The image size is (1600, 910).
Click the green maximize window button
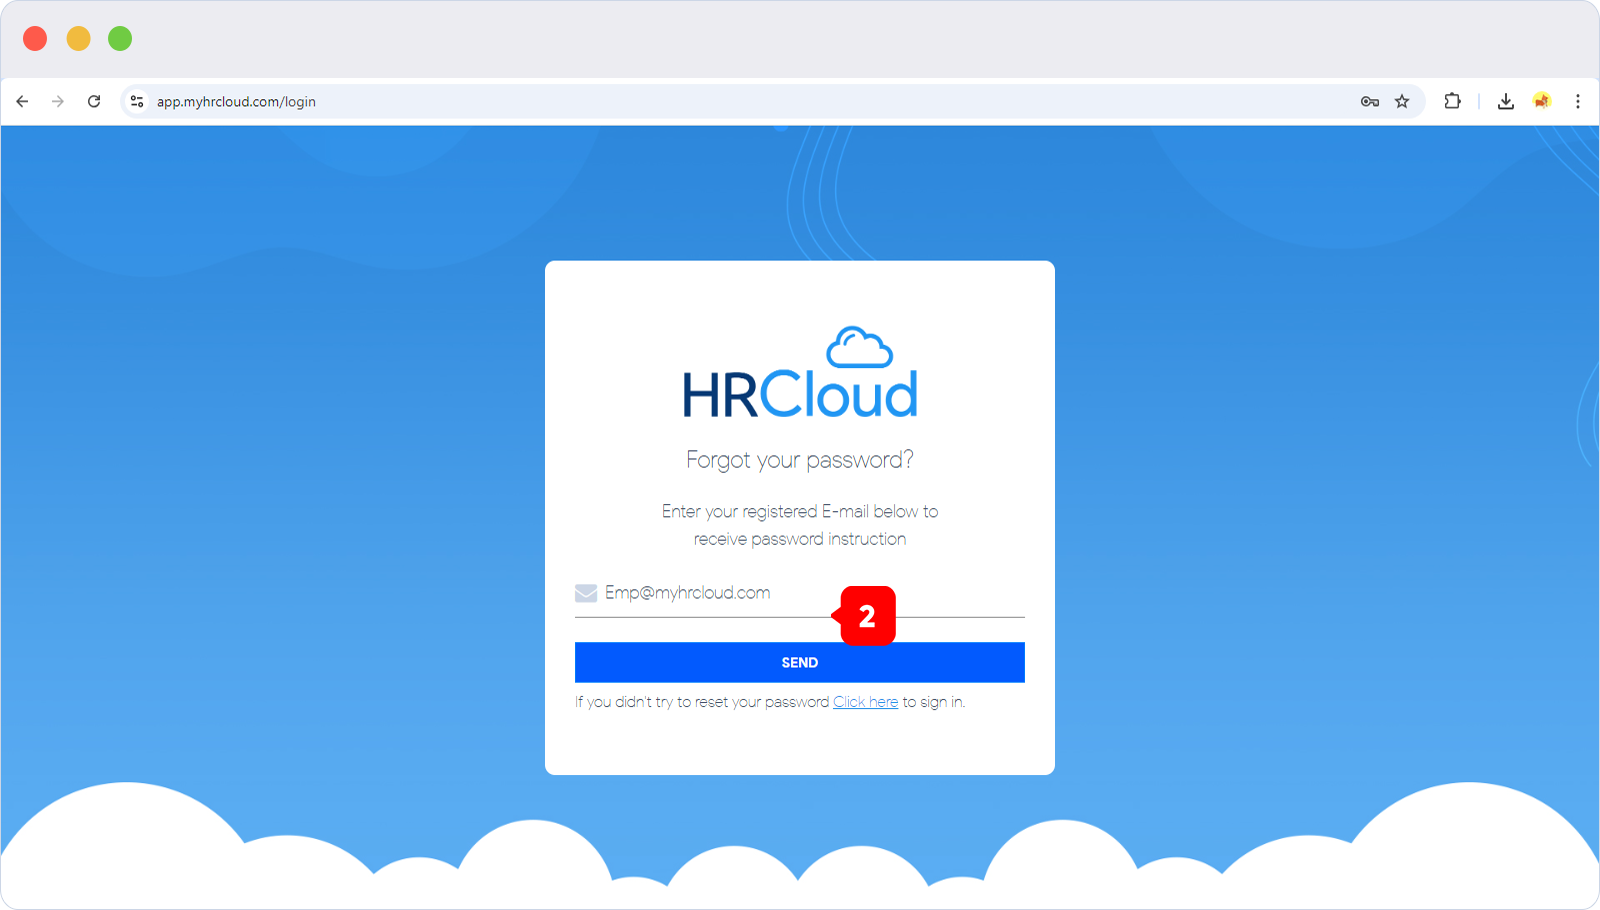click(120, 38)
